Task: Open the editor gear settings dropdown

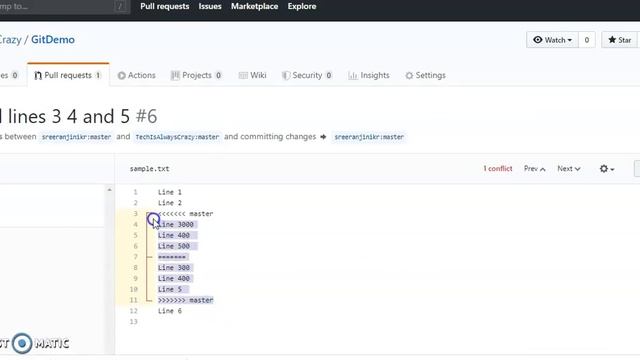Action: click(607, 169)
